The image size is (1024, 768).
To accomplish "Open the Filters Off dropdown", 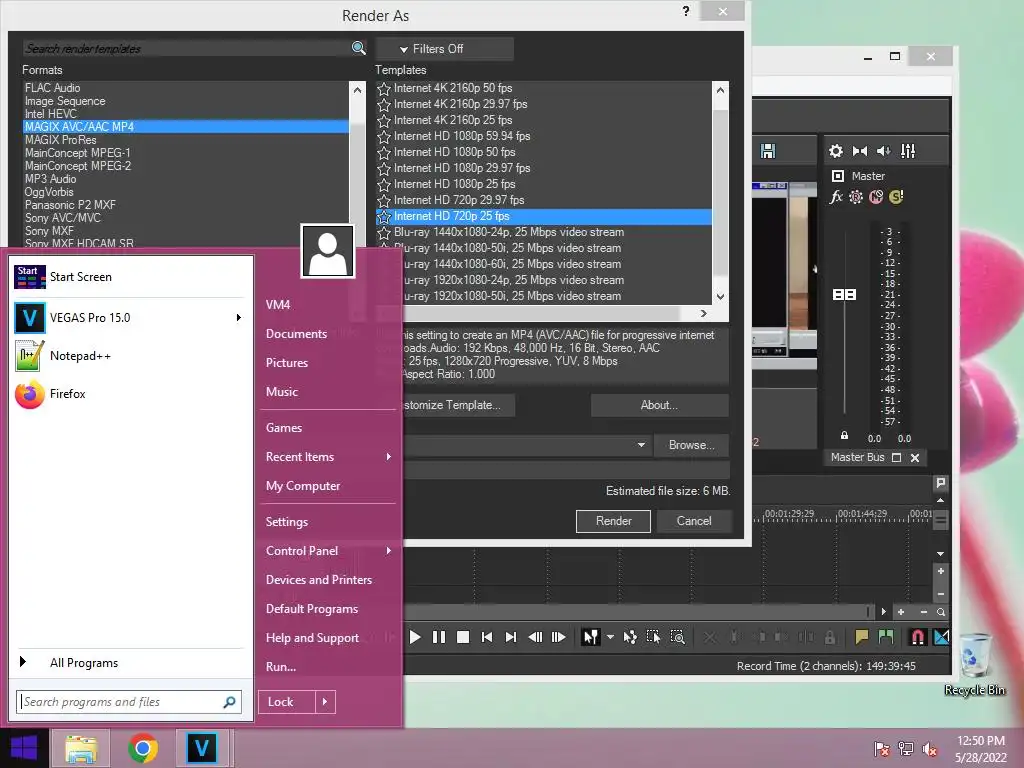I will 444,49.
